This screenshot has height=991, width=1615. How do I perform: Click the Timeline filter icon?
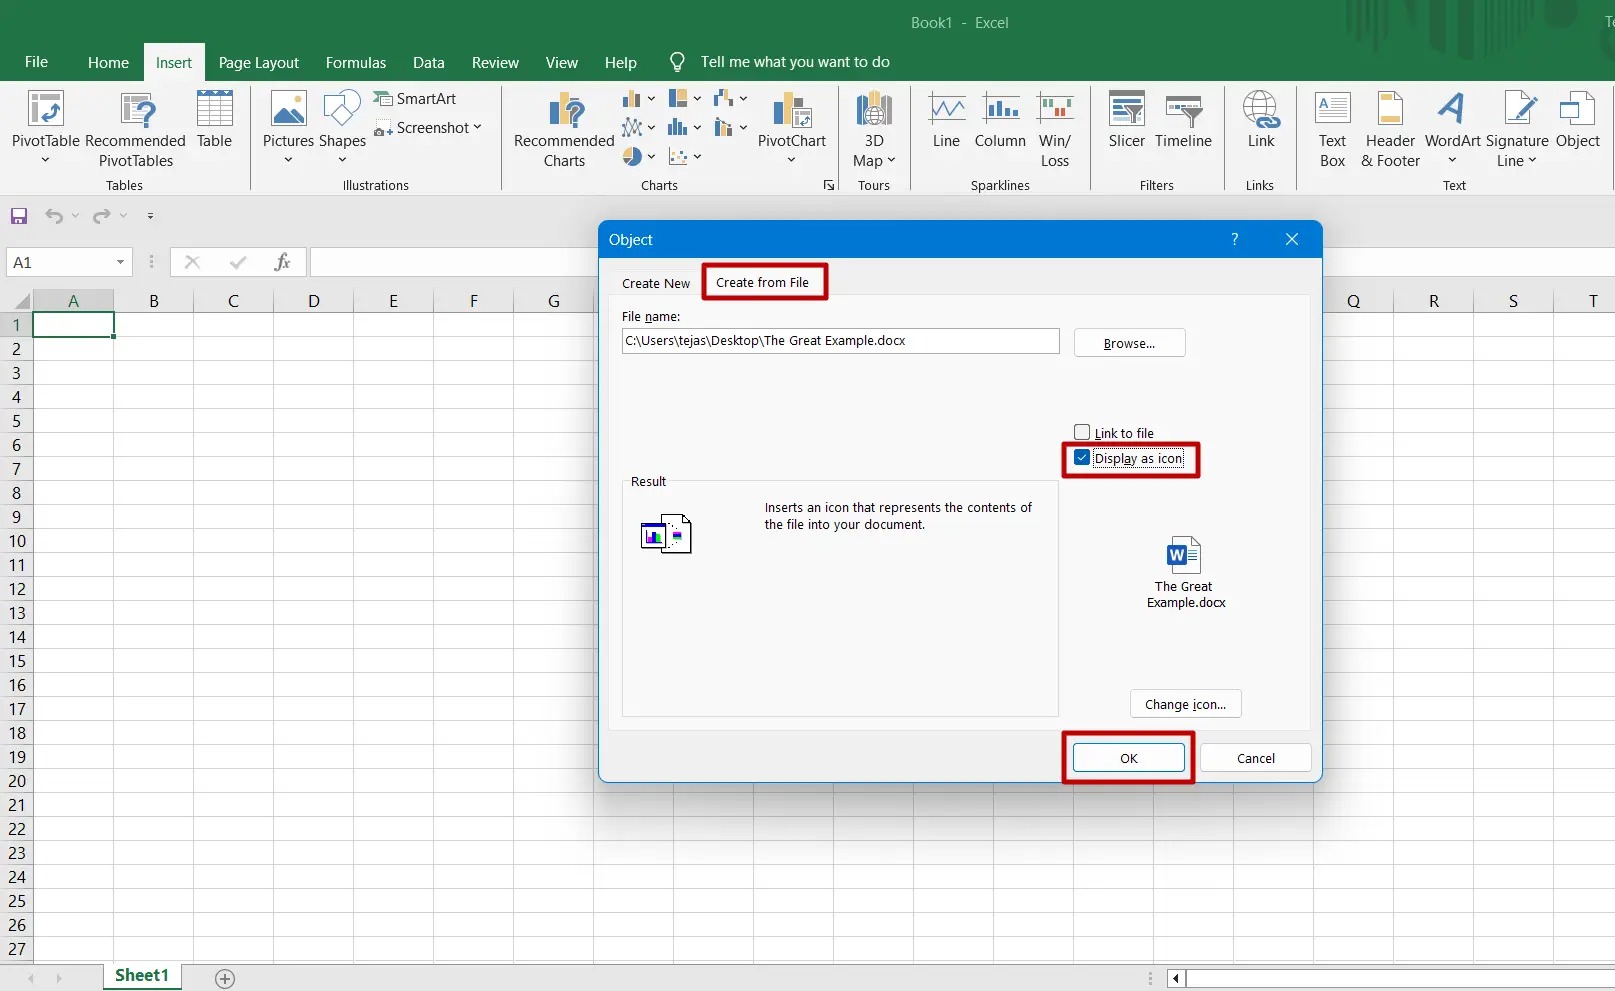pyautogui.click(x=1183, y=110)
